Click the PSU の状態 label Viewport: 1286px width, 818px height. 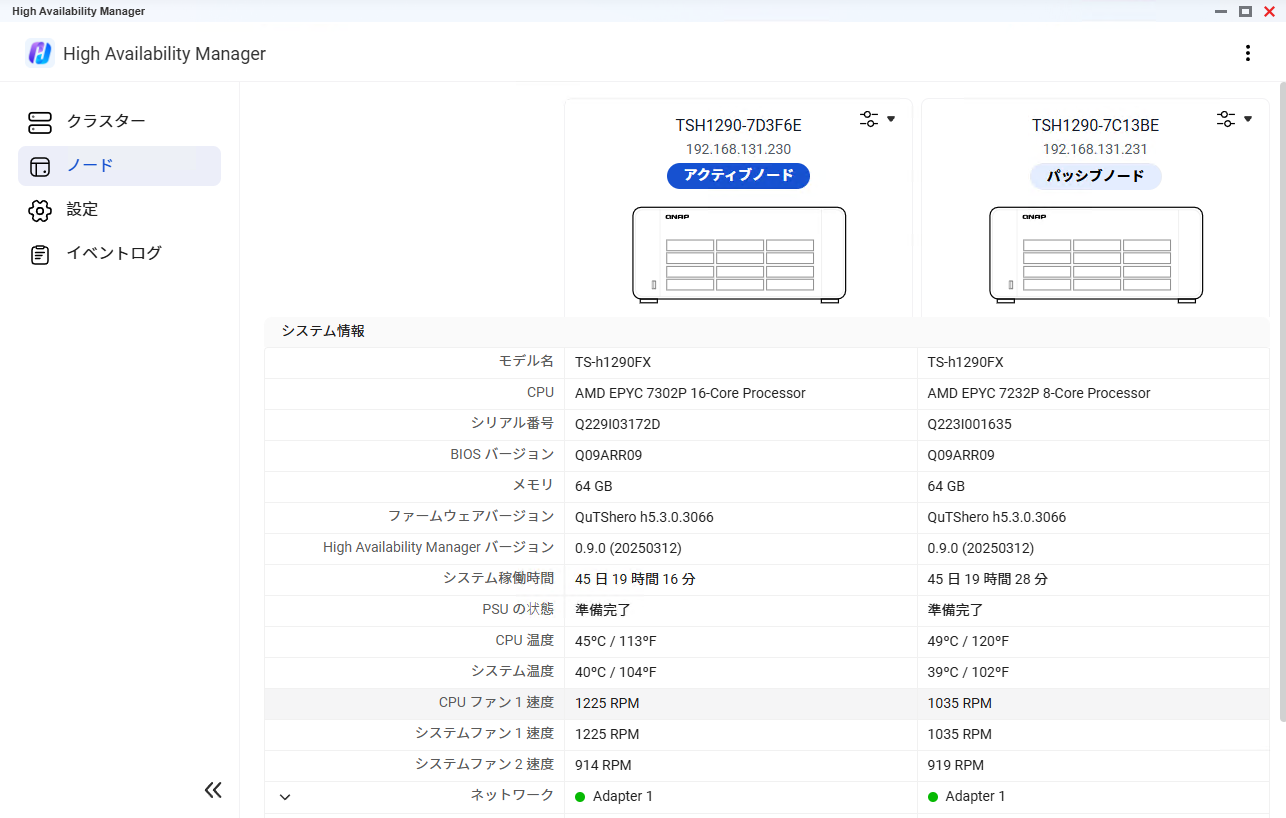coord(518,610)
